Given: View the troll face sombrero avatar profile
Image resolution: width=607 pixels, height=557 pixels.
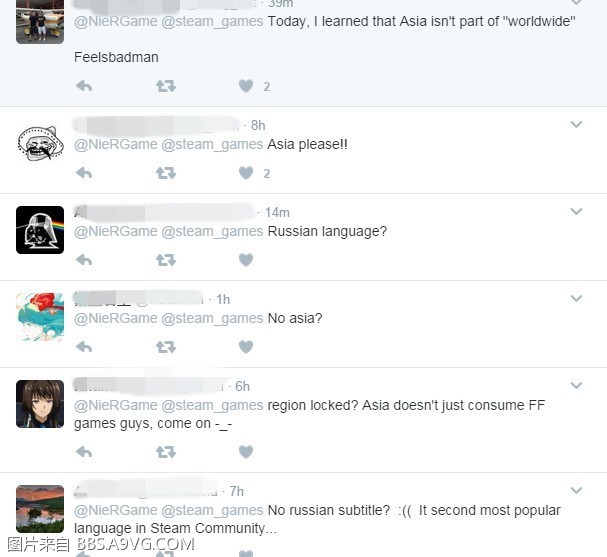Looking at the screenshot, I should 40,143.
